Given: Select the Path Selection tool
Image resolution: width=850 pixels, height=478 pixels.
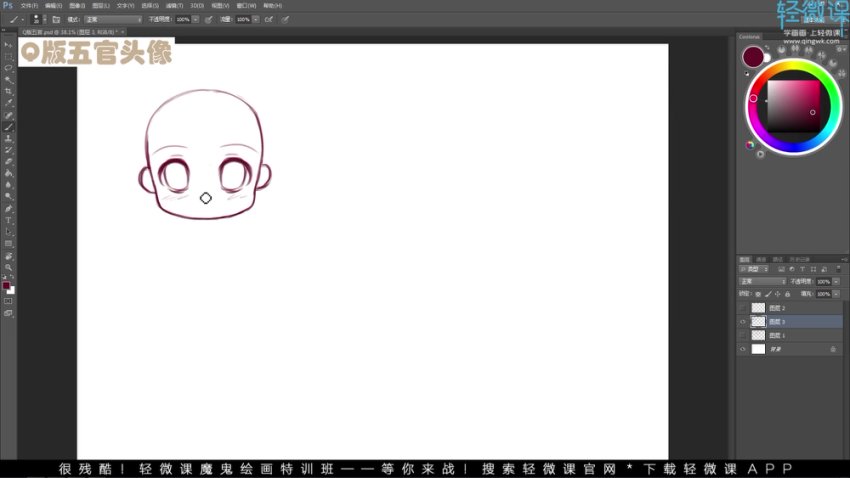Looking at the screenshot, I should pos(8,232).
